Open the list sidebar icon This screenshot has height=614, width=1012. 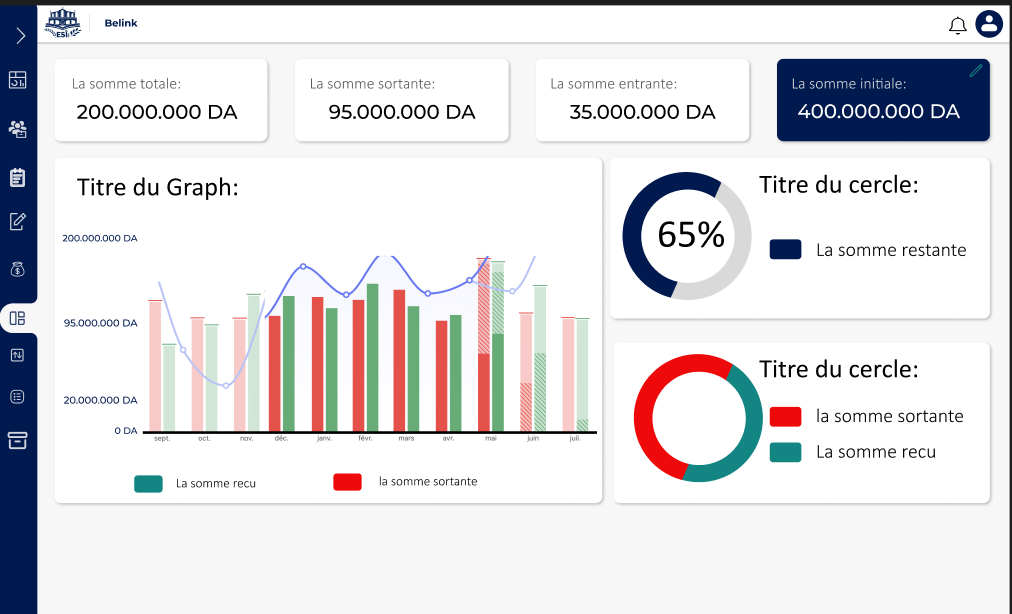coord(18,397)
